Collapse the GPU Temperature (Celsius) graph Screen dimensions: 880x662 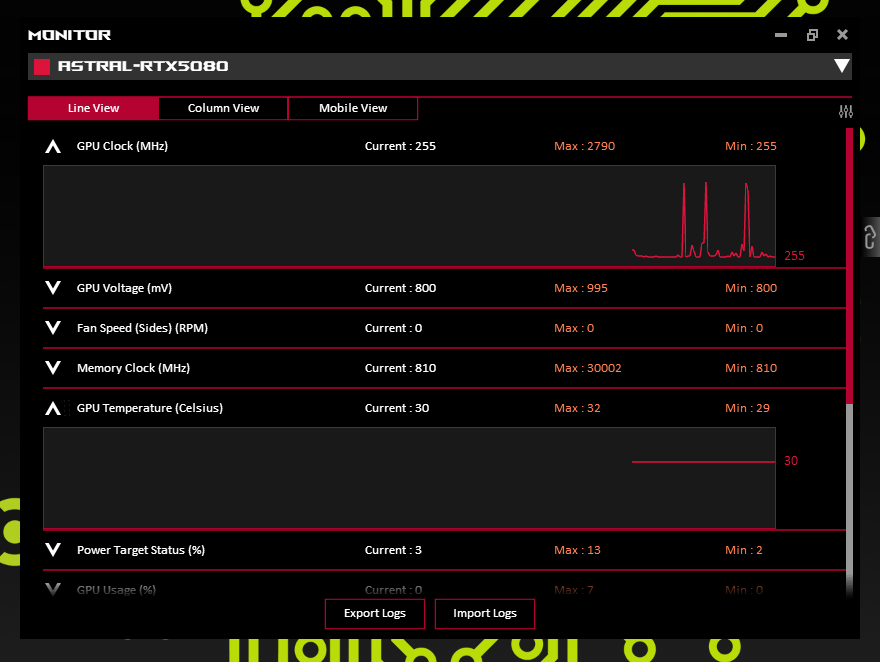53,408
